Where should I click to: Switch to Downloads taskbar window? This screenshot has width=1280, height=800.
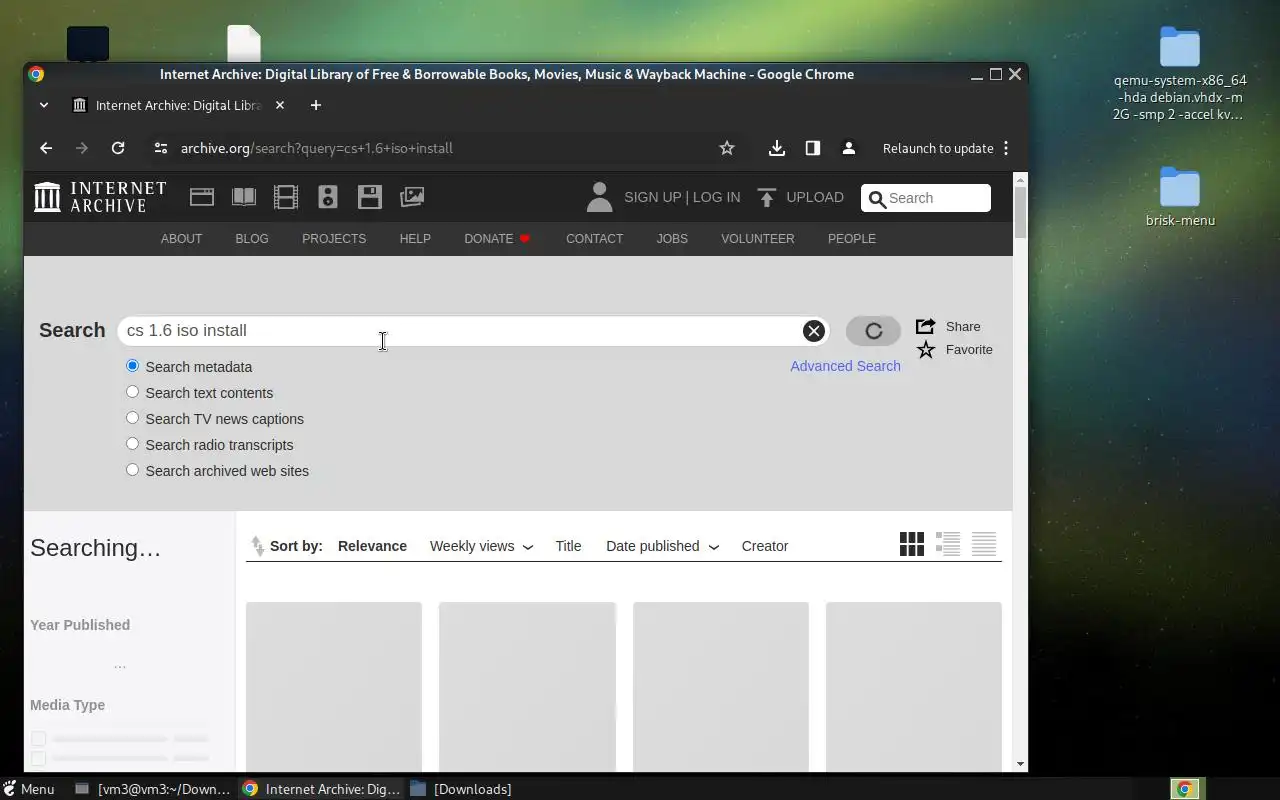click(461, 789)
